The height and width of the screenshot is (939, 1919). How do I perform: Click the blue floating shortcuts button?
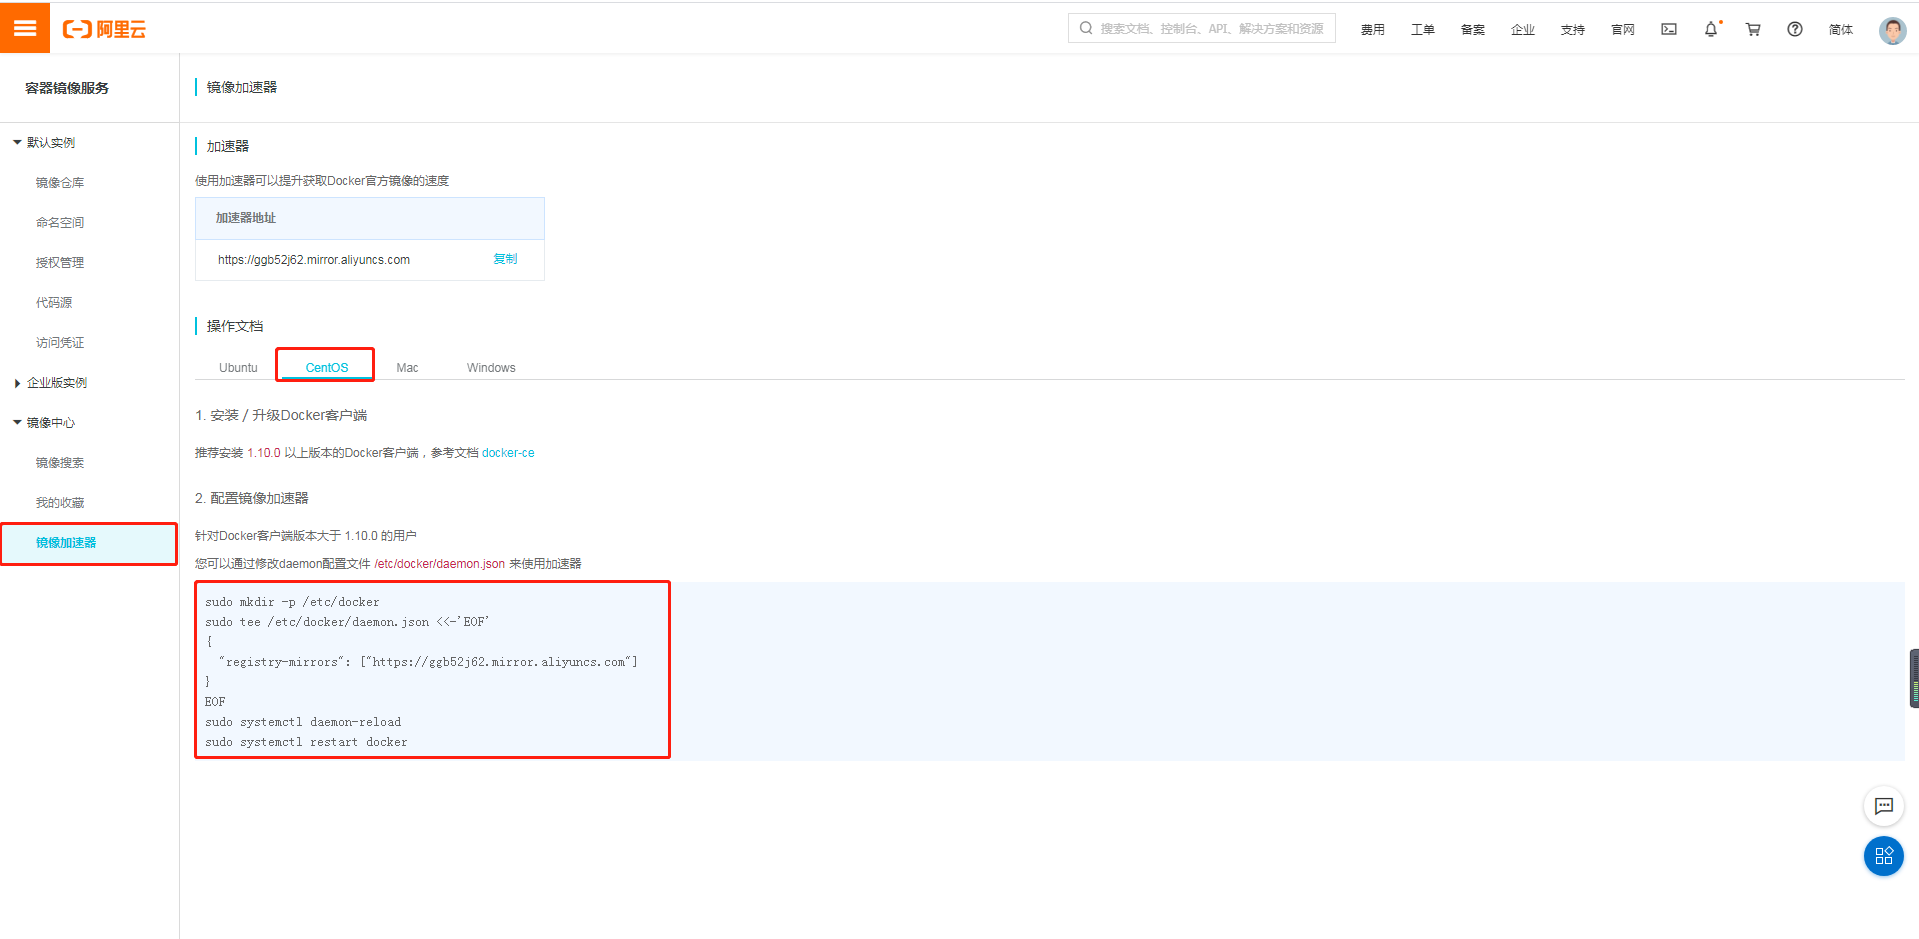coord(1884,856)
